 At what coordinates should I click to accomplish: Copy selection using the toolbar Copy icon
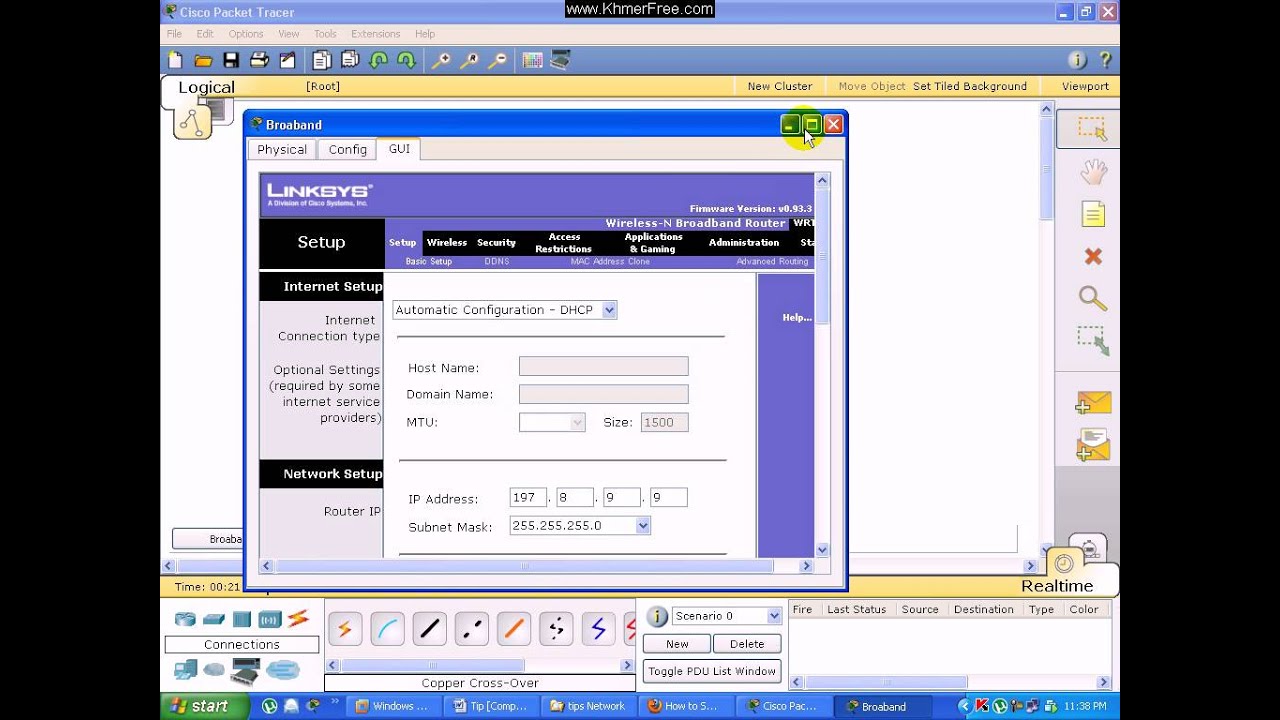click(x=321, y=60)
